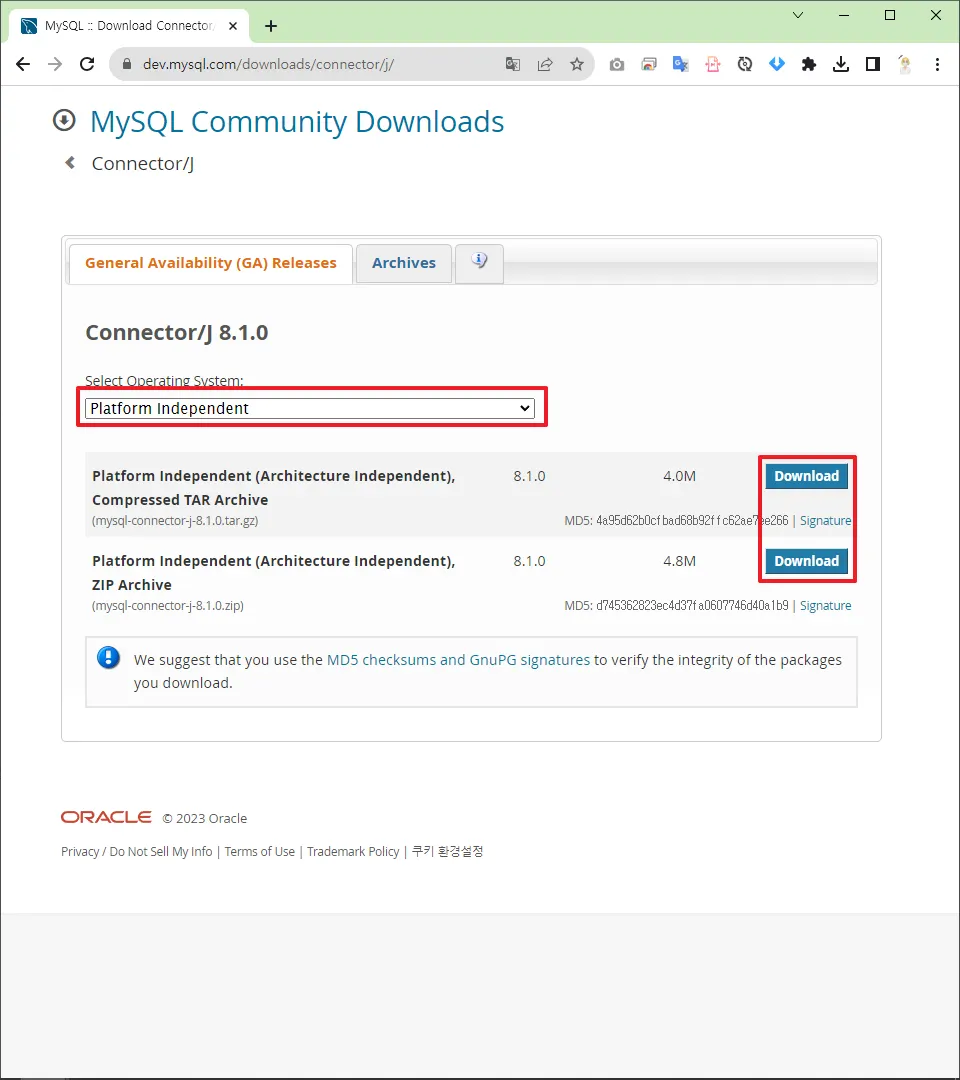Click the Oracle logo
Image resolution: width=960 pixels, height=1080 pixels.
106,817
